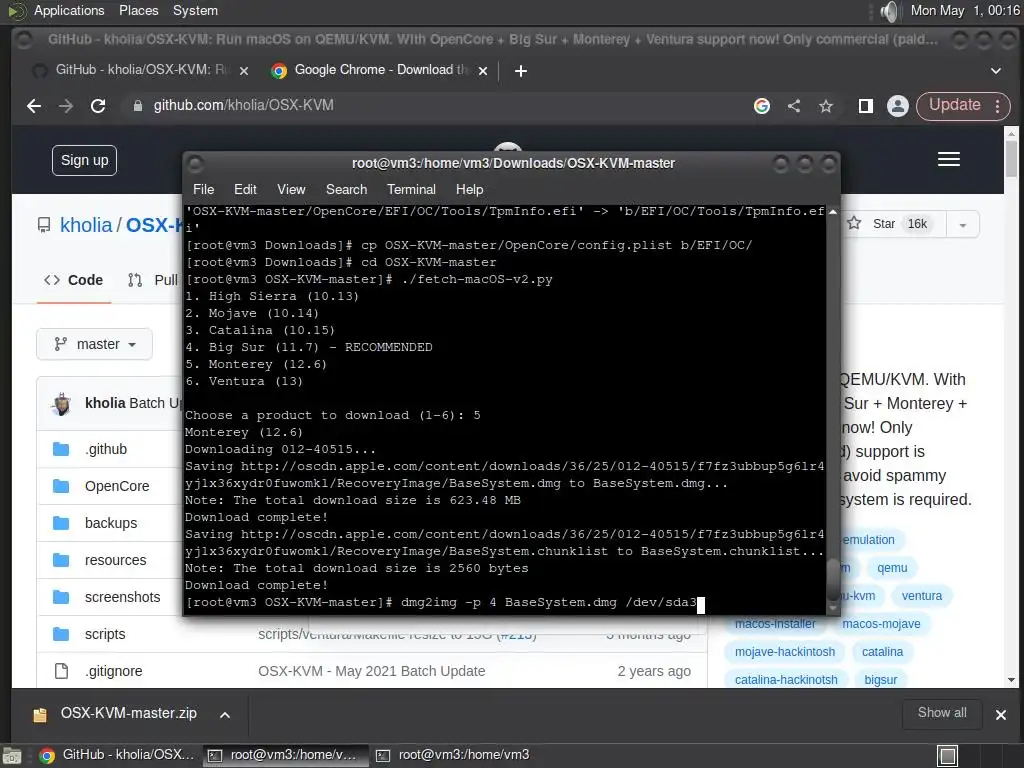
Task: Click the GitHub page scrollbar thumb
Action: pyautogui.click(x=1011, y=158)
